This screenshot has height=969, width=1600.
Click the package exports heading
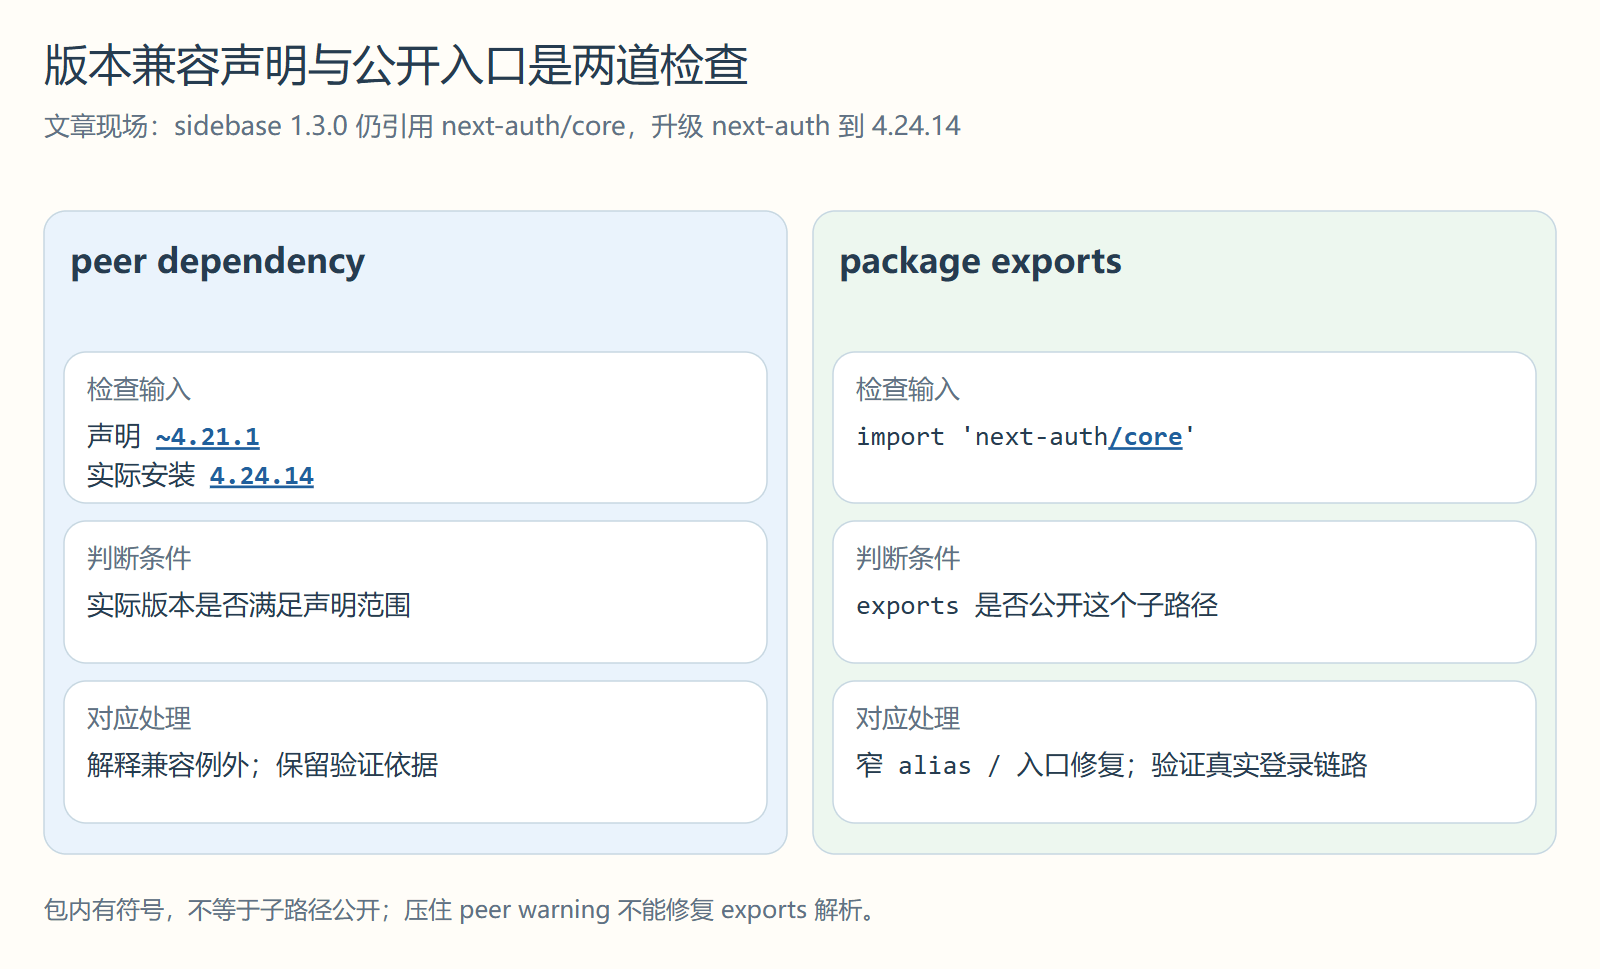980,261
